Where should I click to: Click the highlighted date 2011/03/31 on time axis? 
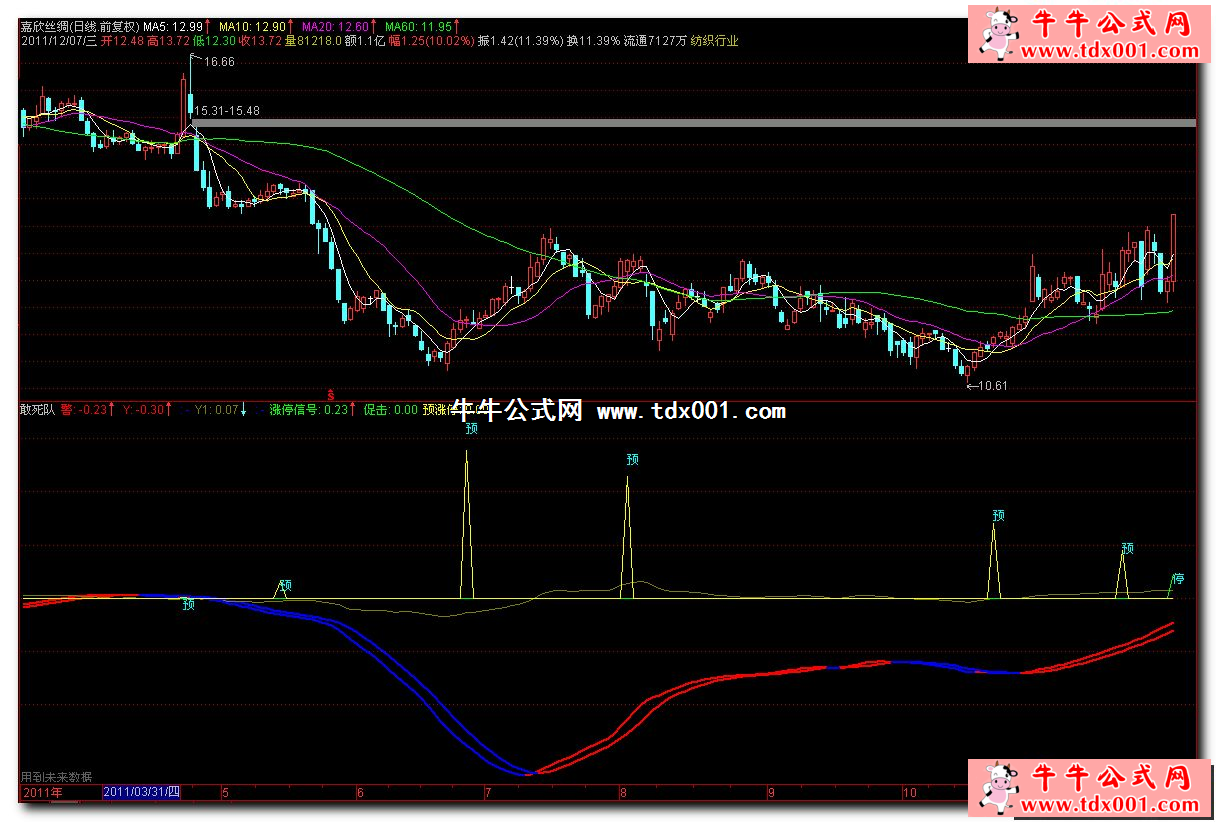pyautogui.click(x=141, y=793)
